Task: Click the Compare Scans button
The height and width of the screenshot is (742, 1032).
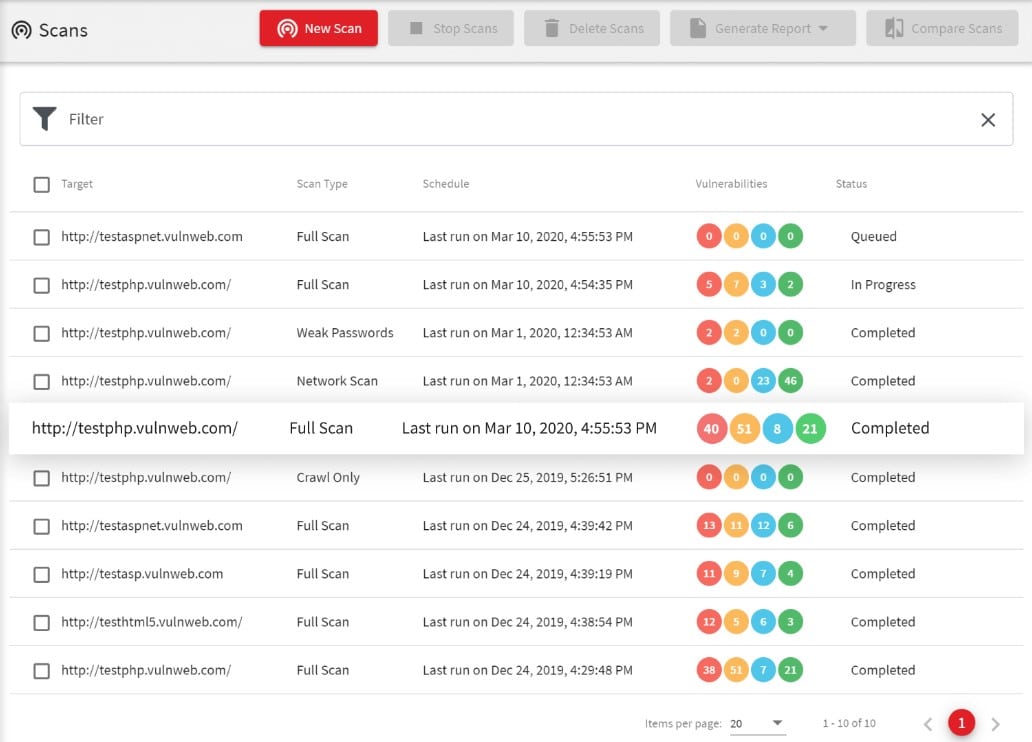Action: (x=942, y=28)
